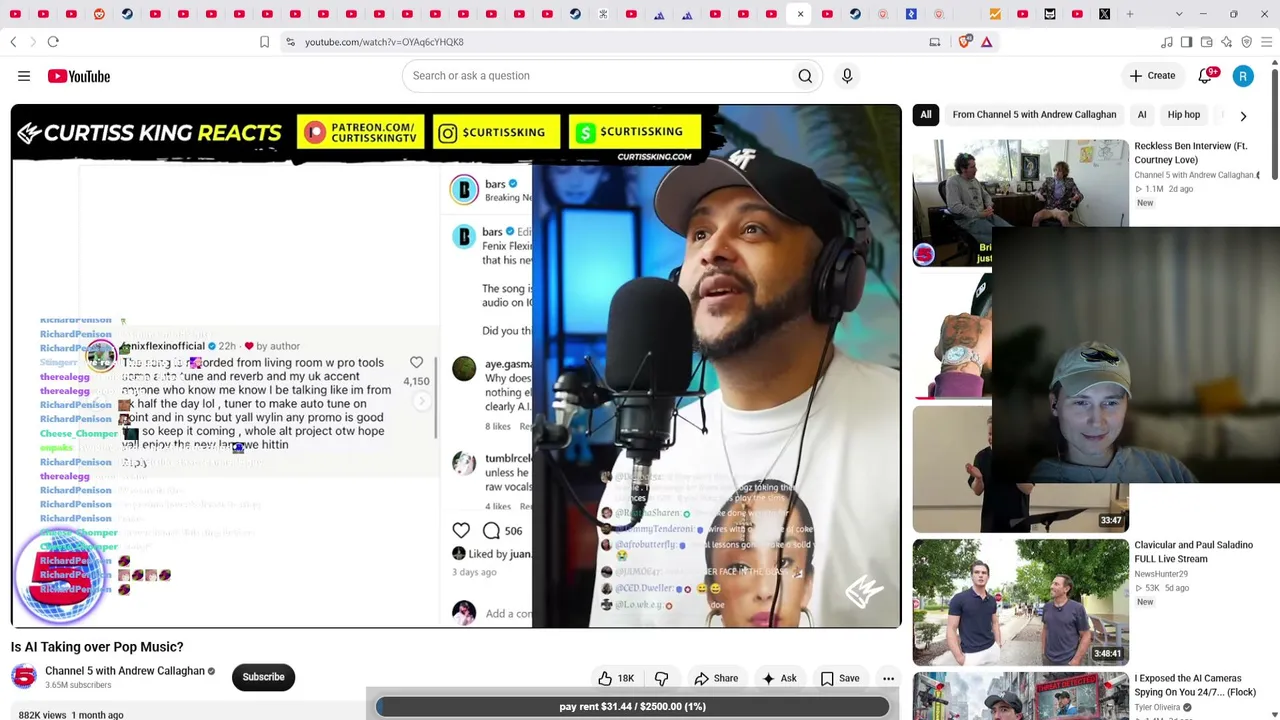The width and height of the screenshot is (1280, 720).
Task: Open Brave Shields lion icon
Action: click(964, 42)
